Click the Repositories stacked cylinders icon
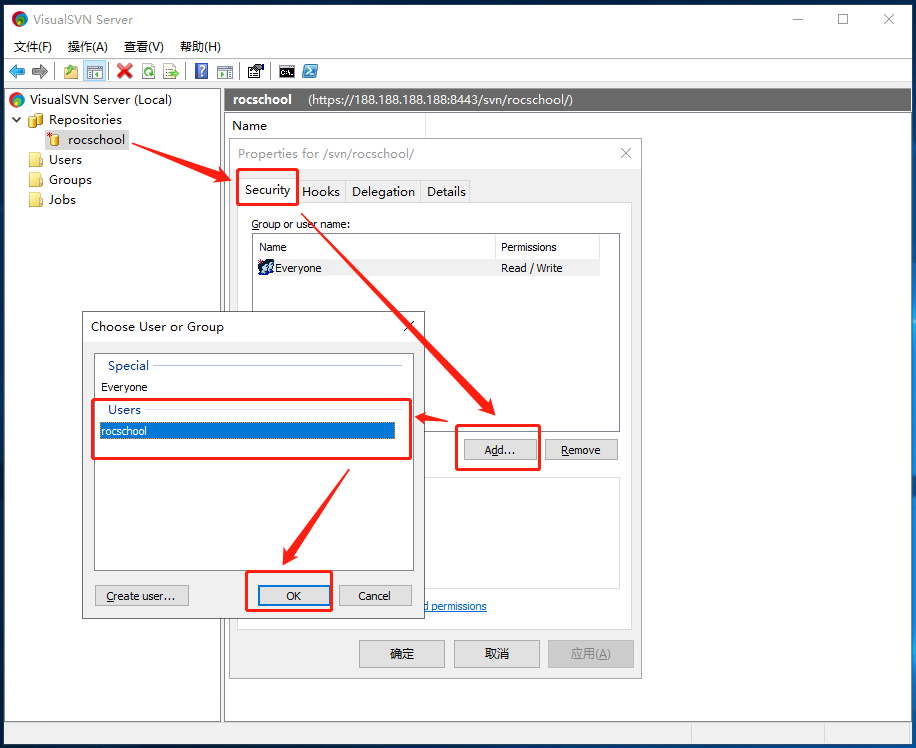Screen dimensions: 916x748 [36, 120]
